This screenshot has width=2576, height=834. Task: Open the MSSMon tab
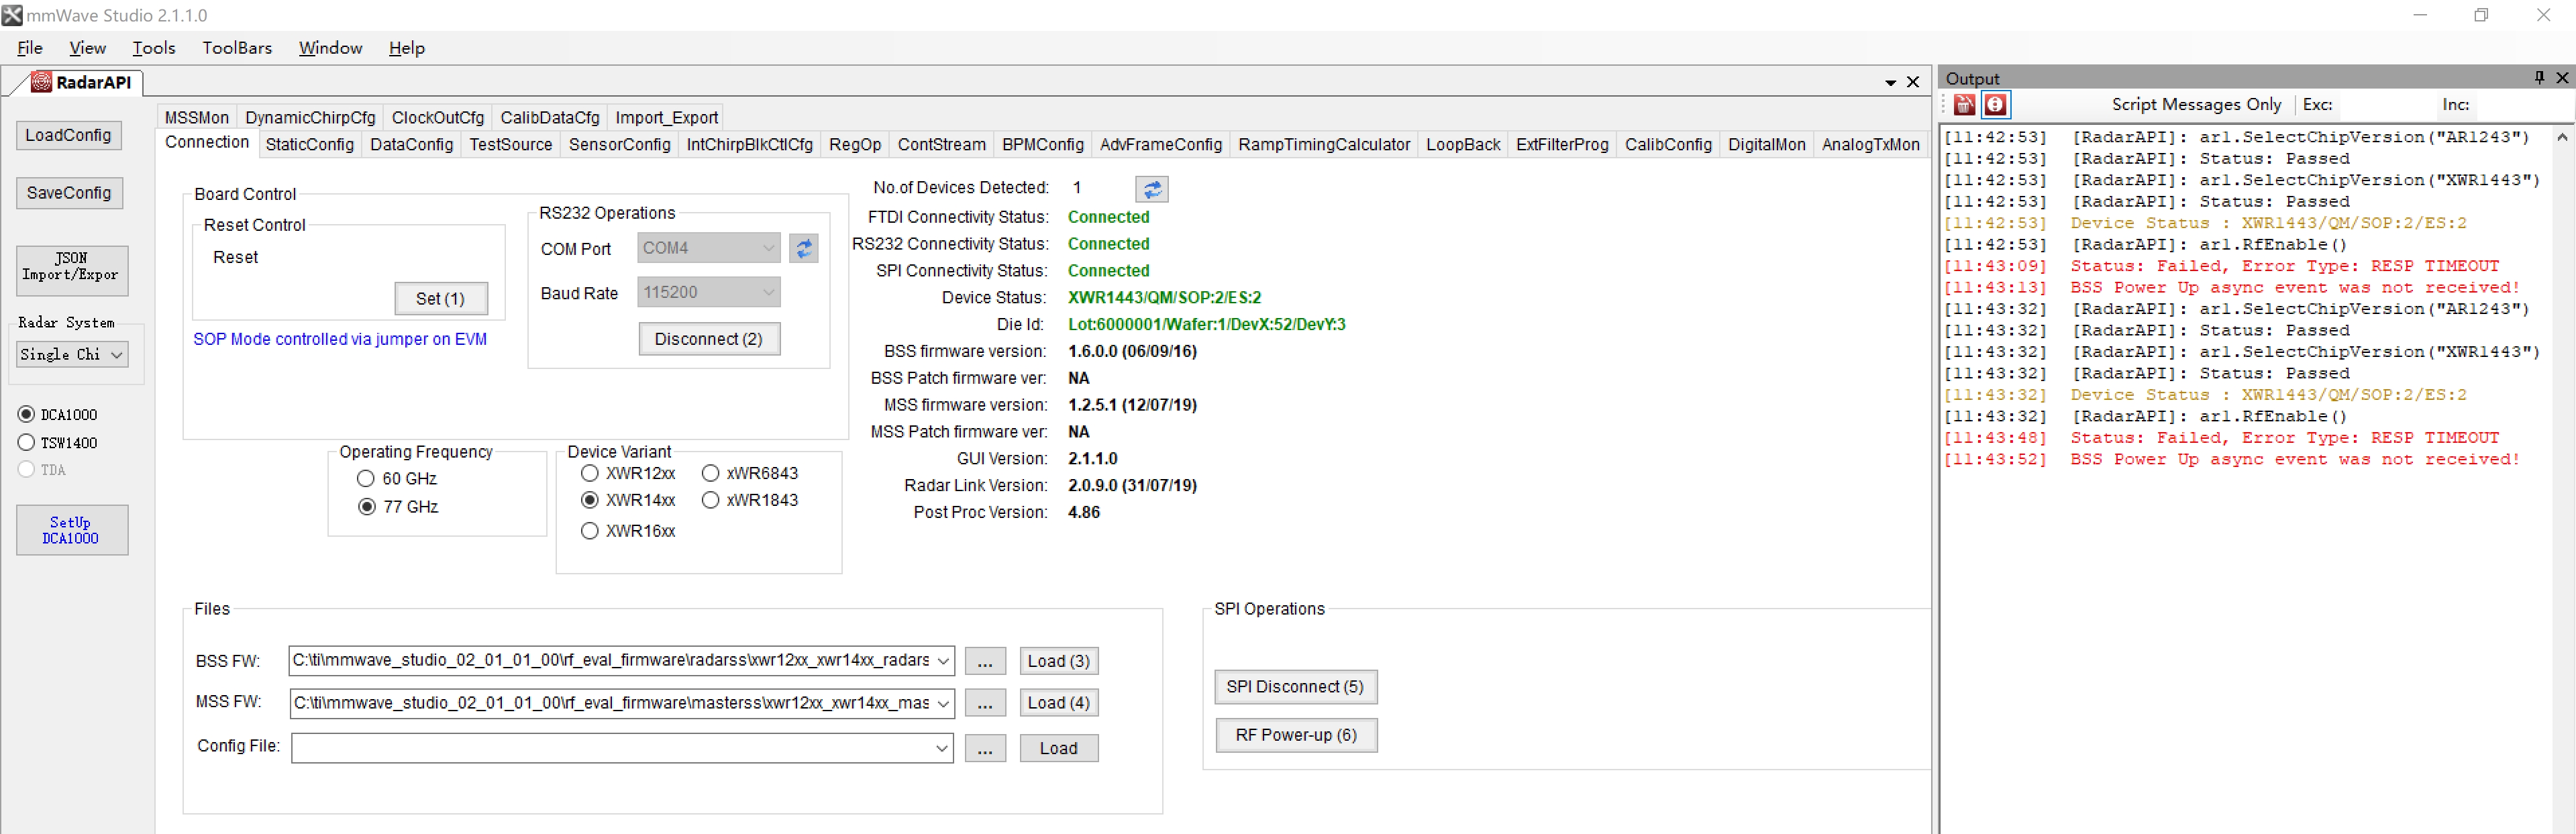(197, 117)
